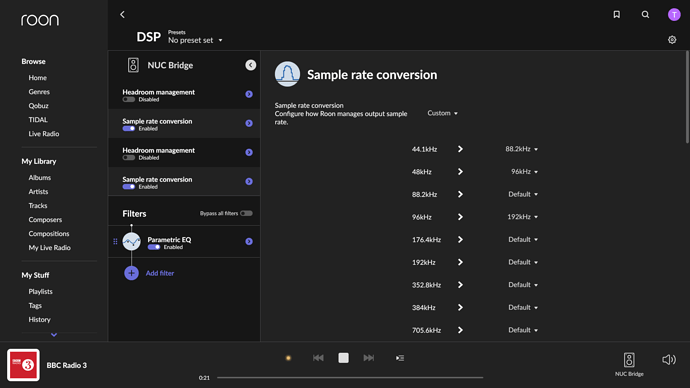Open the play queue icon
This screenshot has height=388, width=690.
400,358
